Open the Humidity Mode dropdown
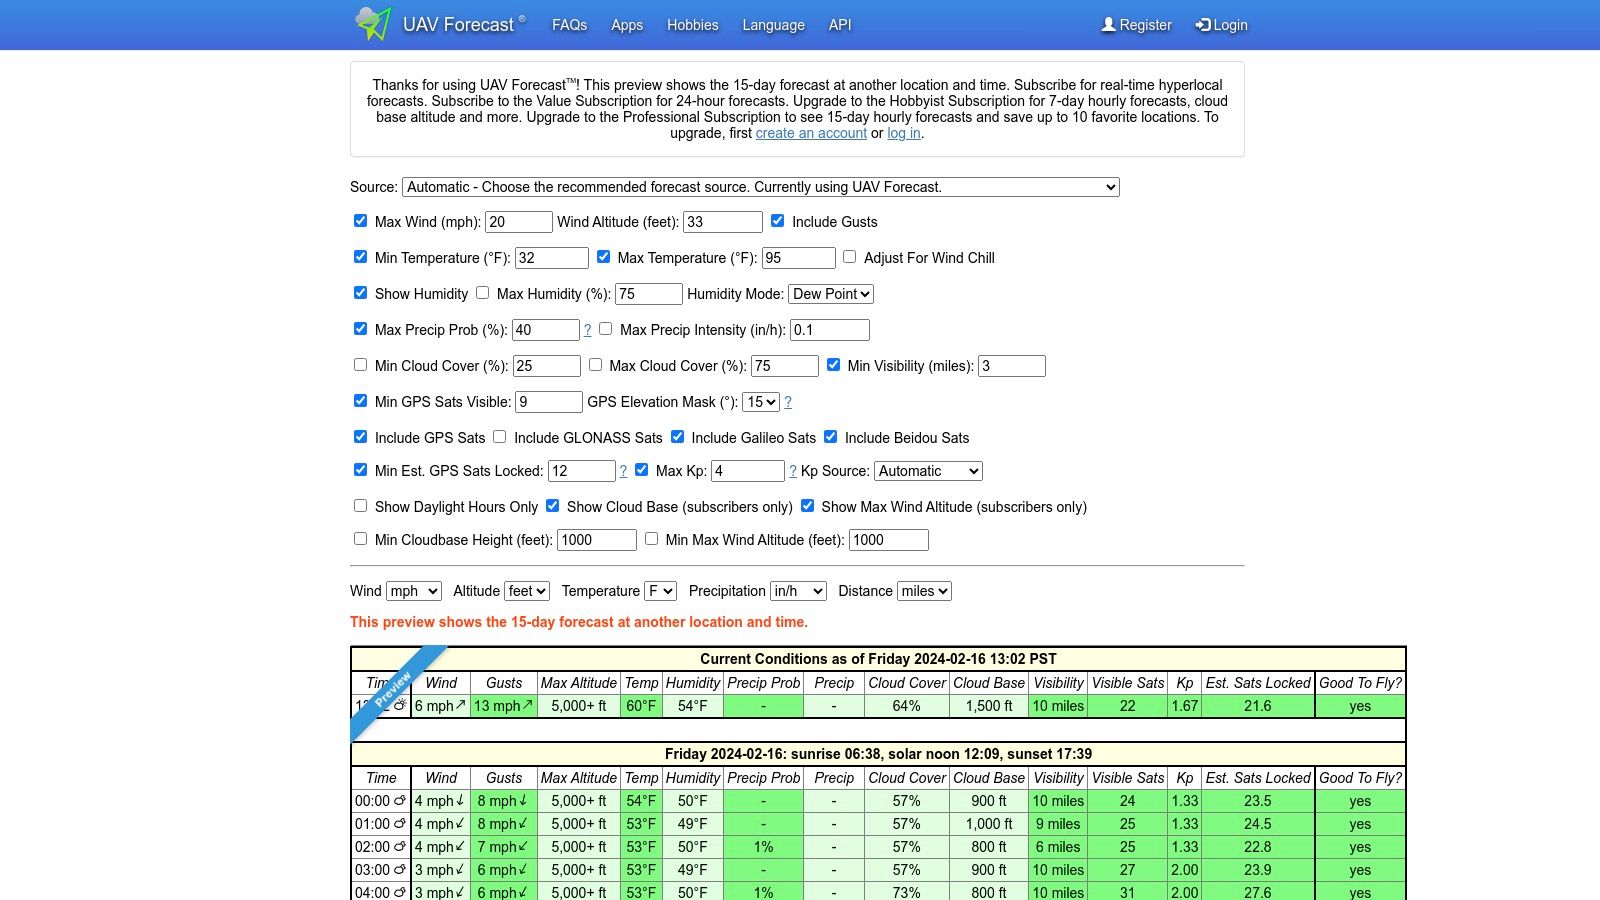The image size is (1600, 900). click(x=831, y=294)
